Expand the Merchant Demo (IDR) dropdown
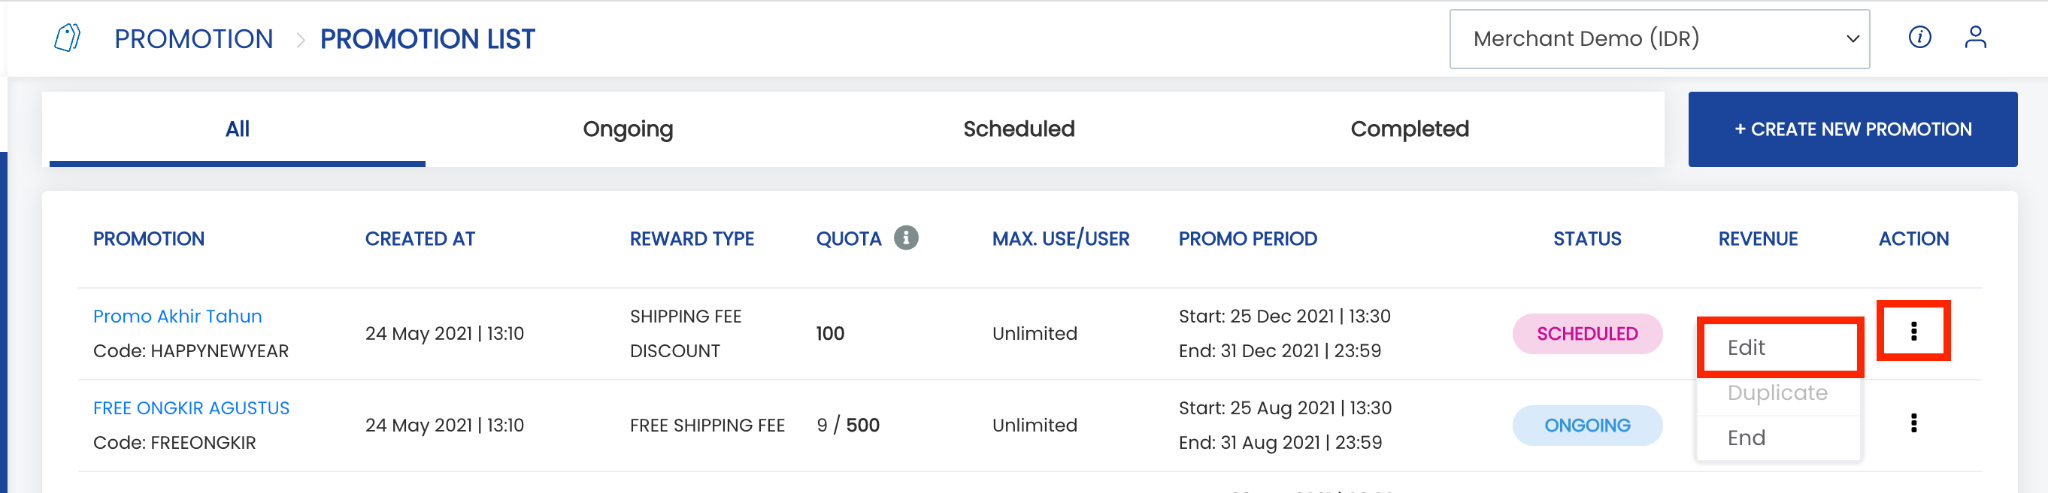This screenshot has height=493, width=2048. coord(1659,39)
